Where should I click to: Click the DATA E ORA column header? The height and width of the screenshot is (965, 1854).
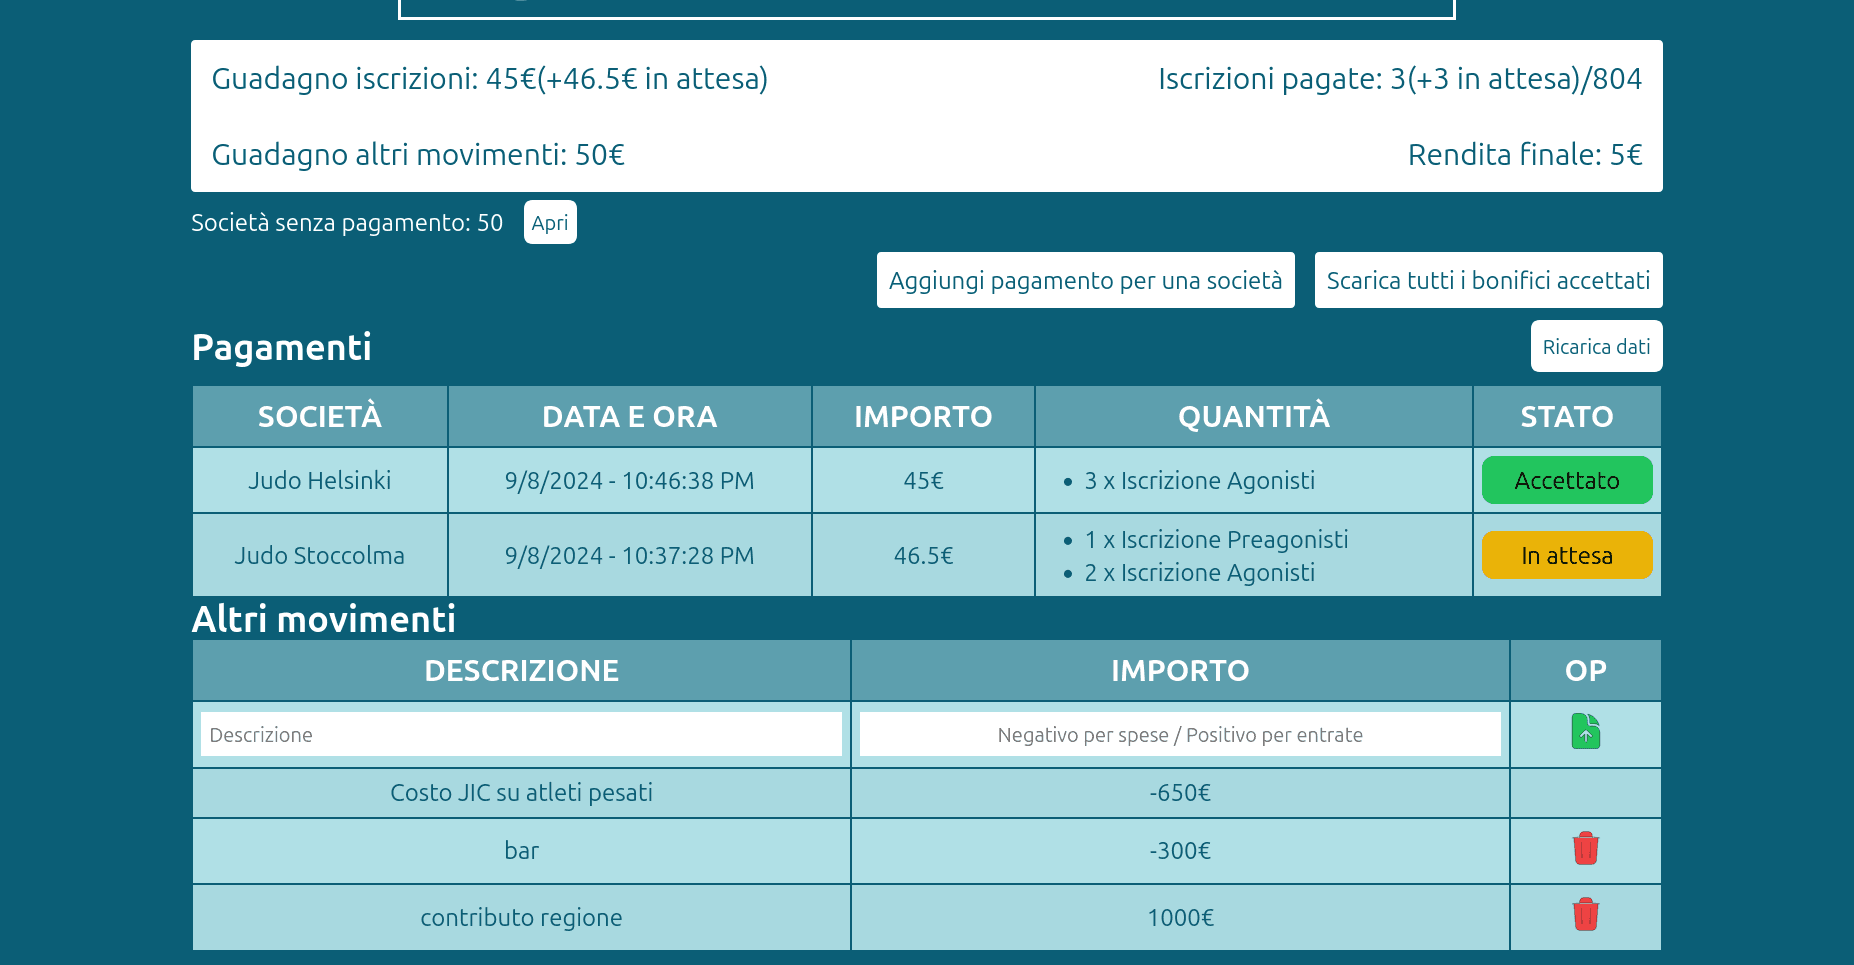point(629,417)
